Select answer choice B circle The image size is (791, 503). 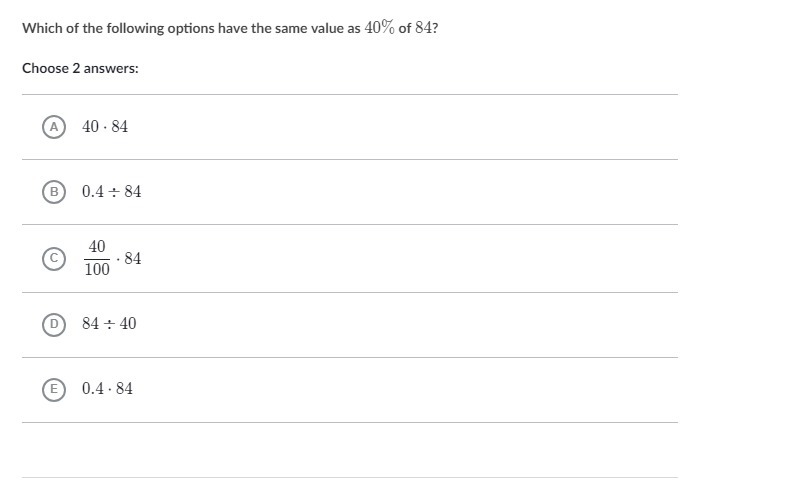pyautogui.click(x=54, y=192)
